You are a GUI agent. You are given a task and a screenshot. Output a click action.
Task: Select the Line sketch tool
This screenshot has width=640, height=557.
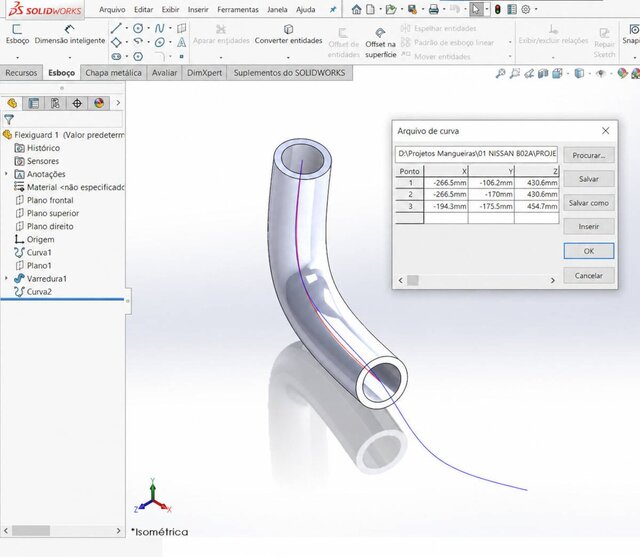click(x=116, y=28)
